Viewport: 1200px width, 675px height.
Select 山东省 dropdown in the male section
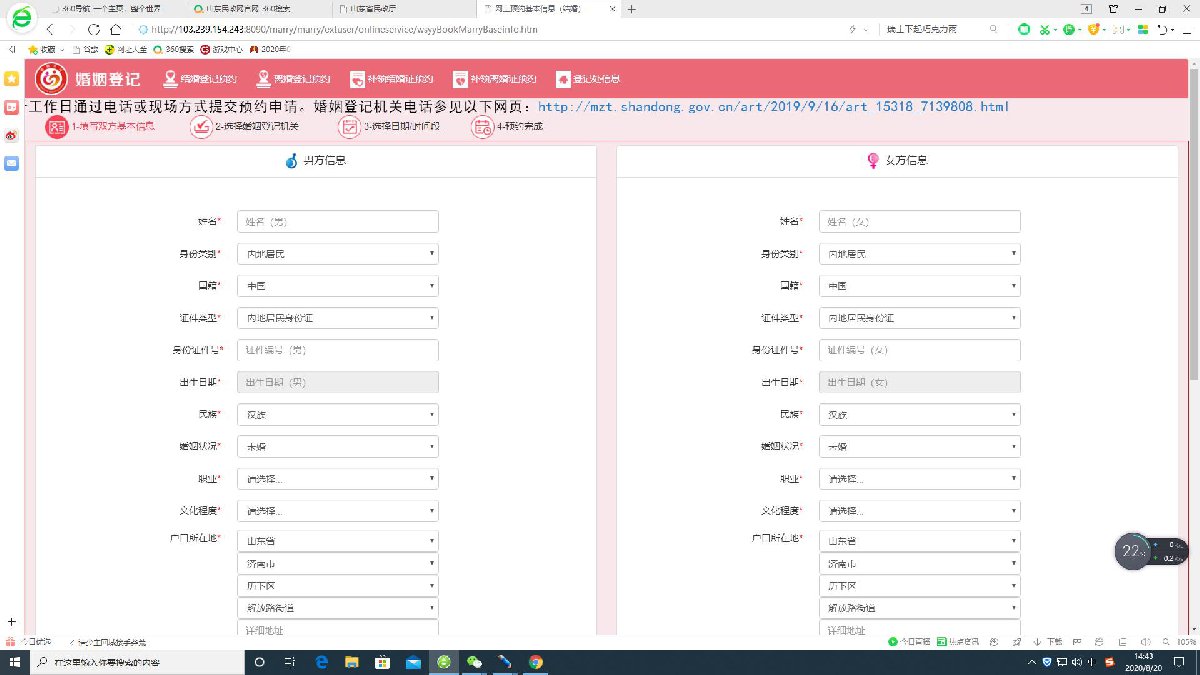coord(337,541)
